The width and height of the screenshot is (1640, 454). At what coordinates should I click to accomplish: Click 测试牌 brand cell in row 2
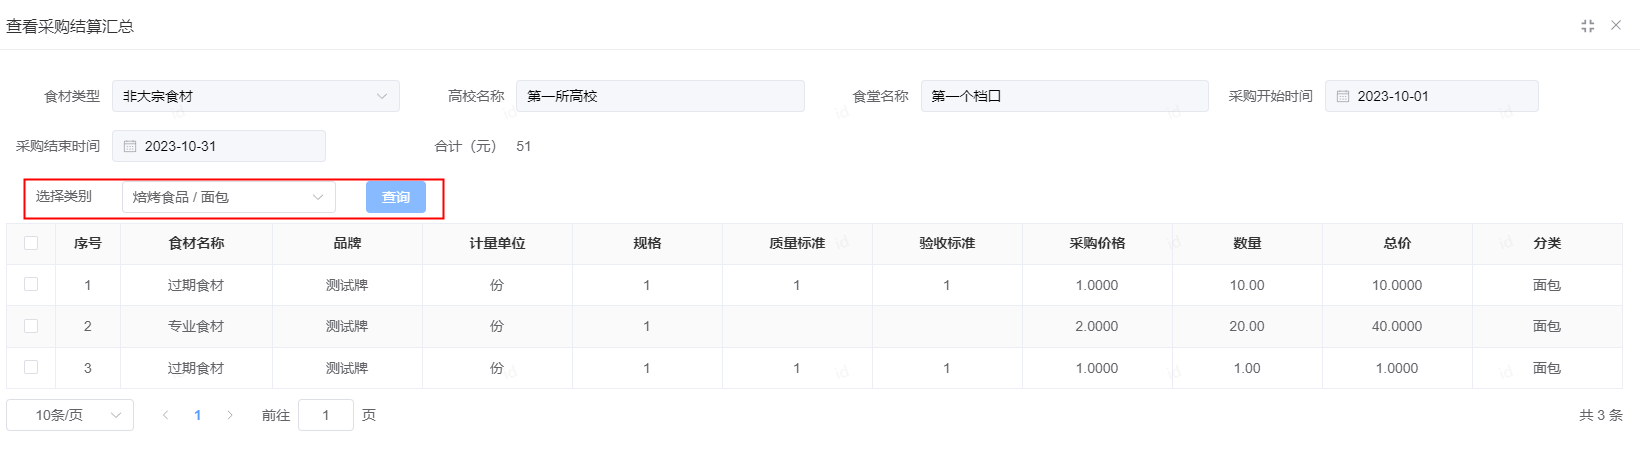point(347,326)
